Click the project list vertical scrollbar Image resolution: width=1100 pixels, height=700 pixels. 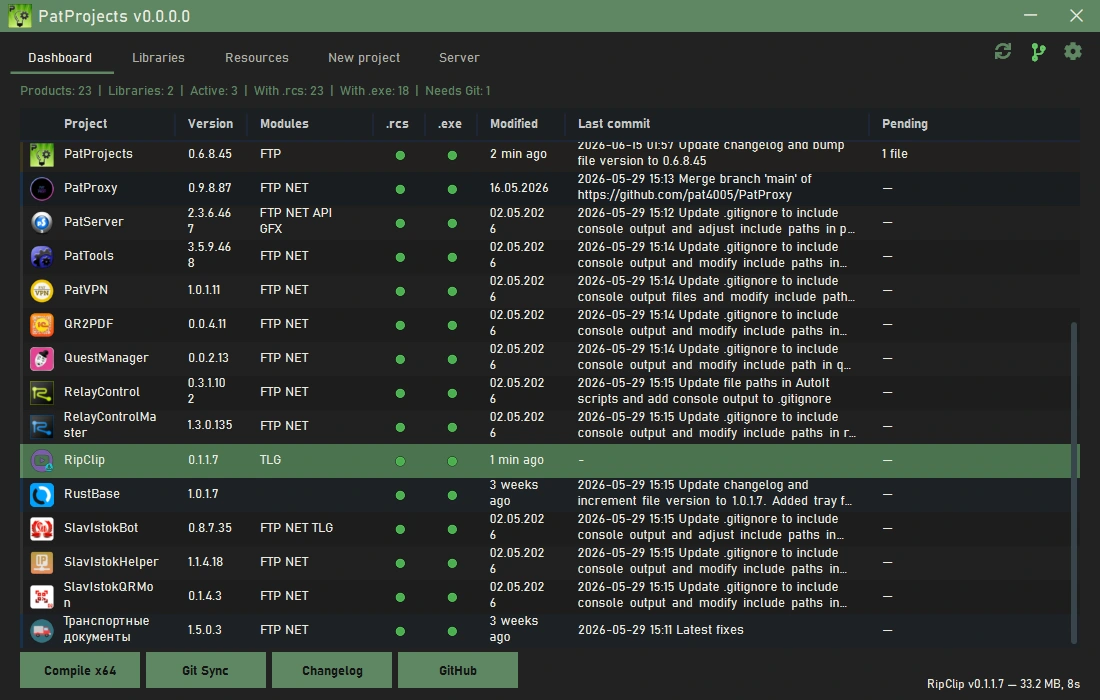click(x=1073, y=483)
